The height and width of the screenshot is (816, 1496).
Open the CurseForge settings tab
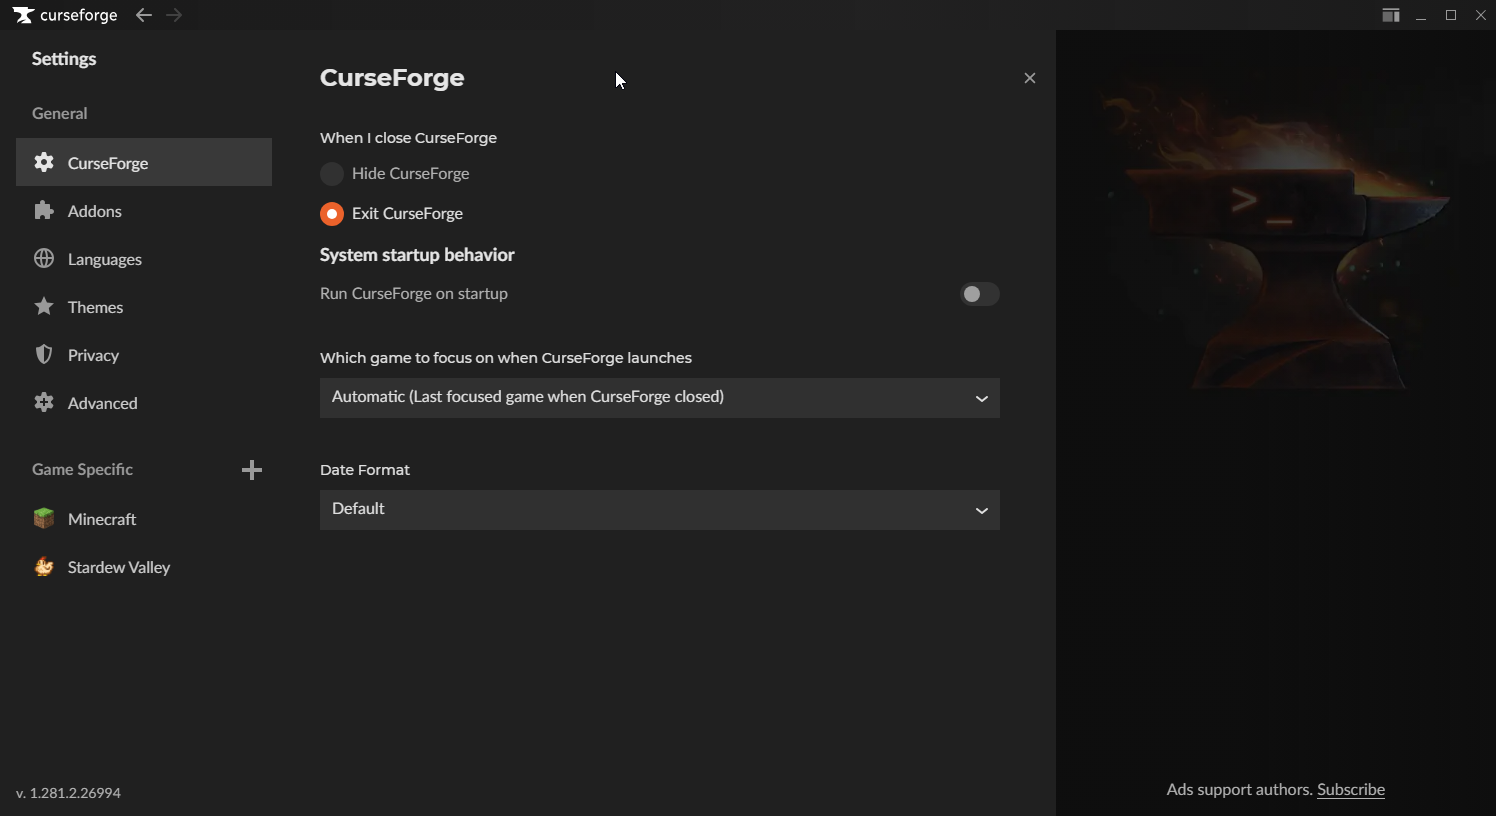pyautogui.click(x=144, y=162)
